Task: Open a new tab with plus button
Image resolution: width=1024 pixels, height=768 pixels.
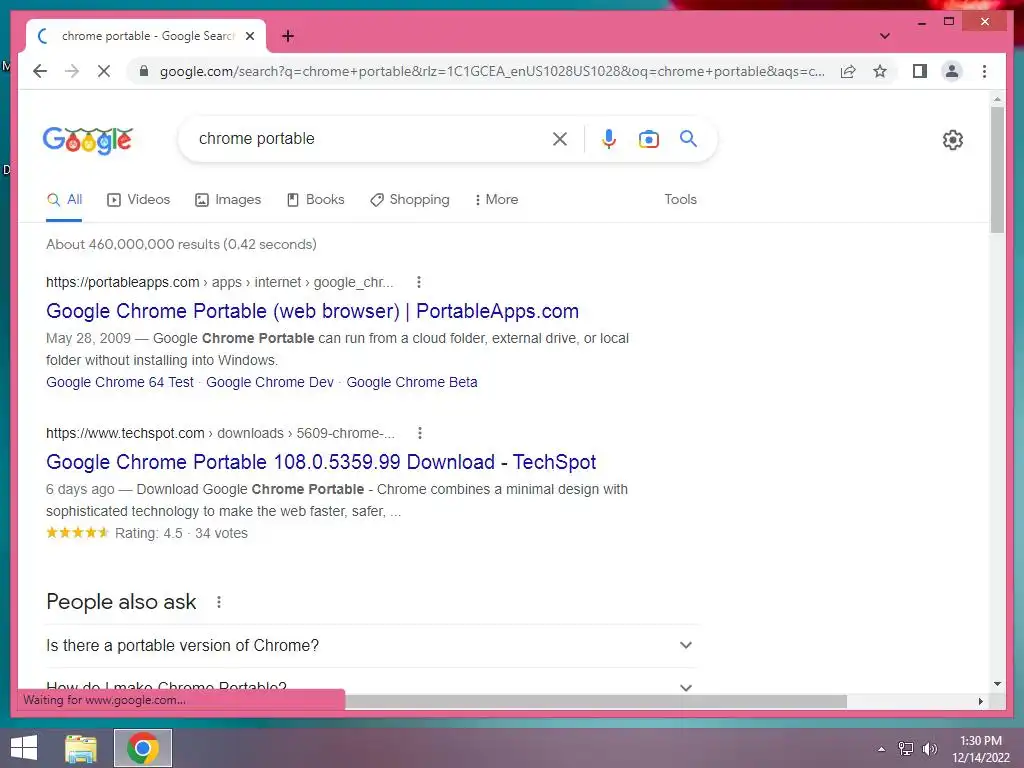Action: point(288,36)
